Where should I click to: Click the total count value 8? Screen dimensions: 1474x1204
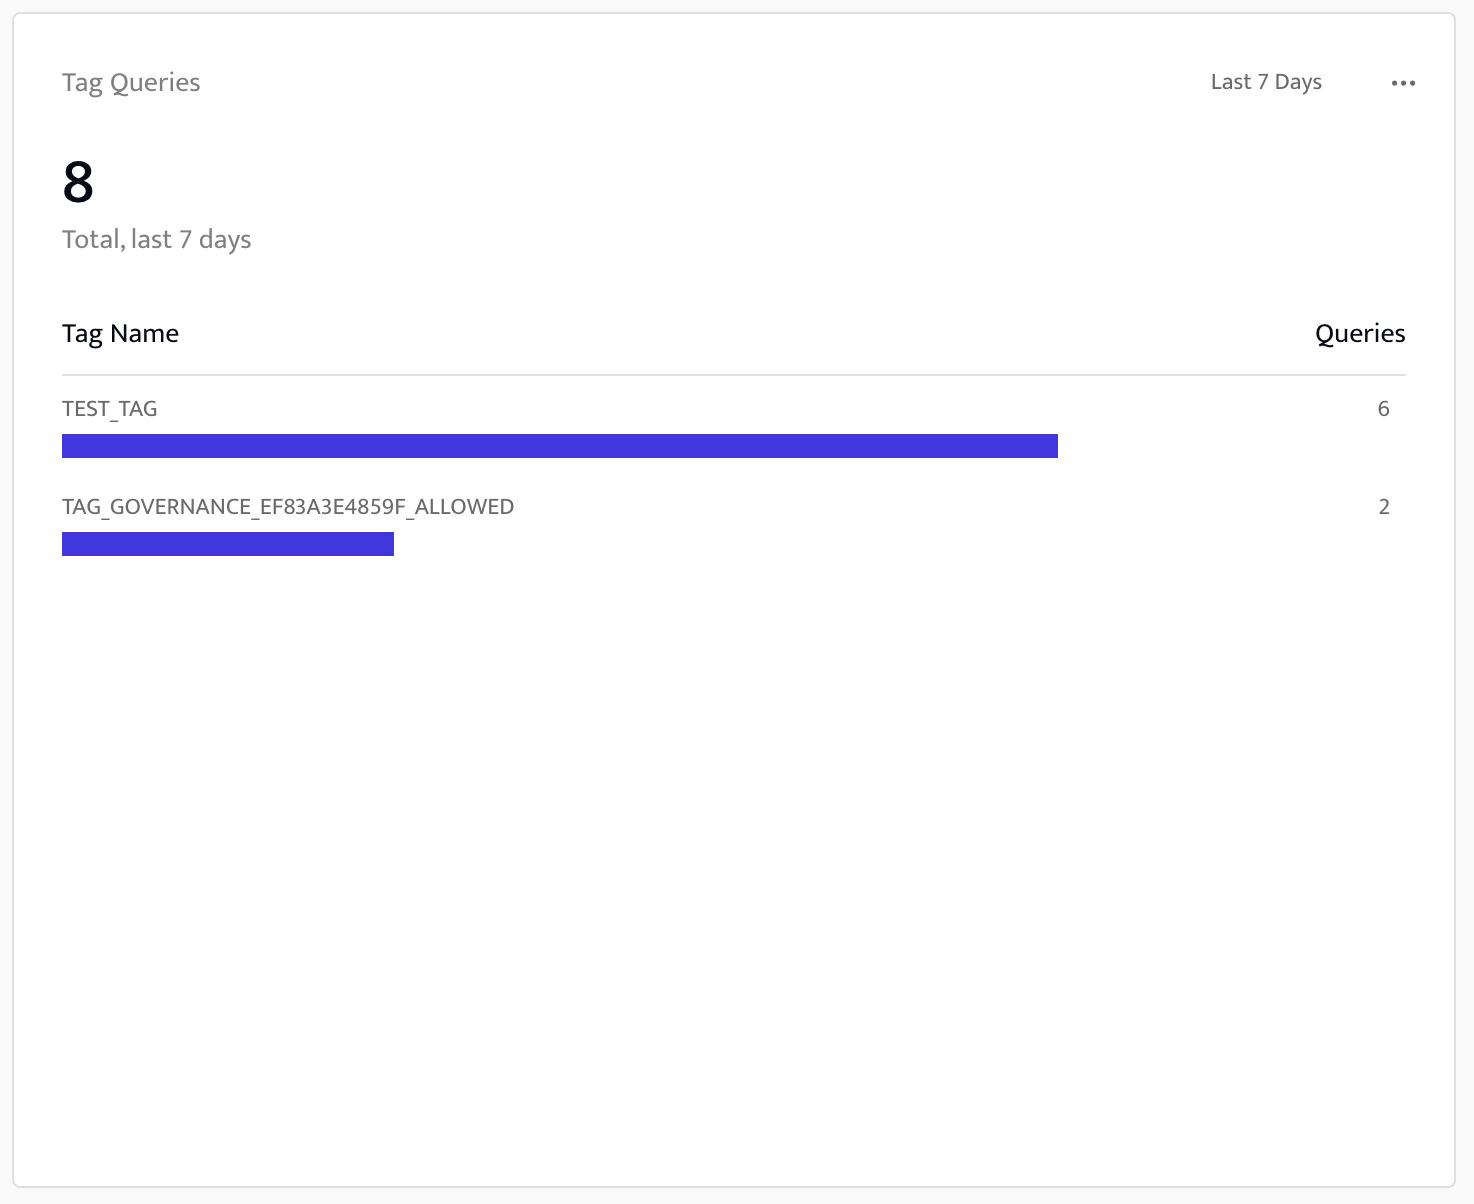pyautogui.click(x=78, y=182)
